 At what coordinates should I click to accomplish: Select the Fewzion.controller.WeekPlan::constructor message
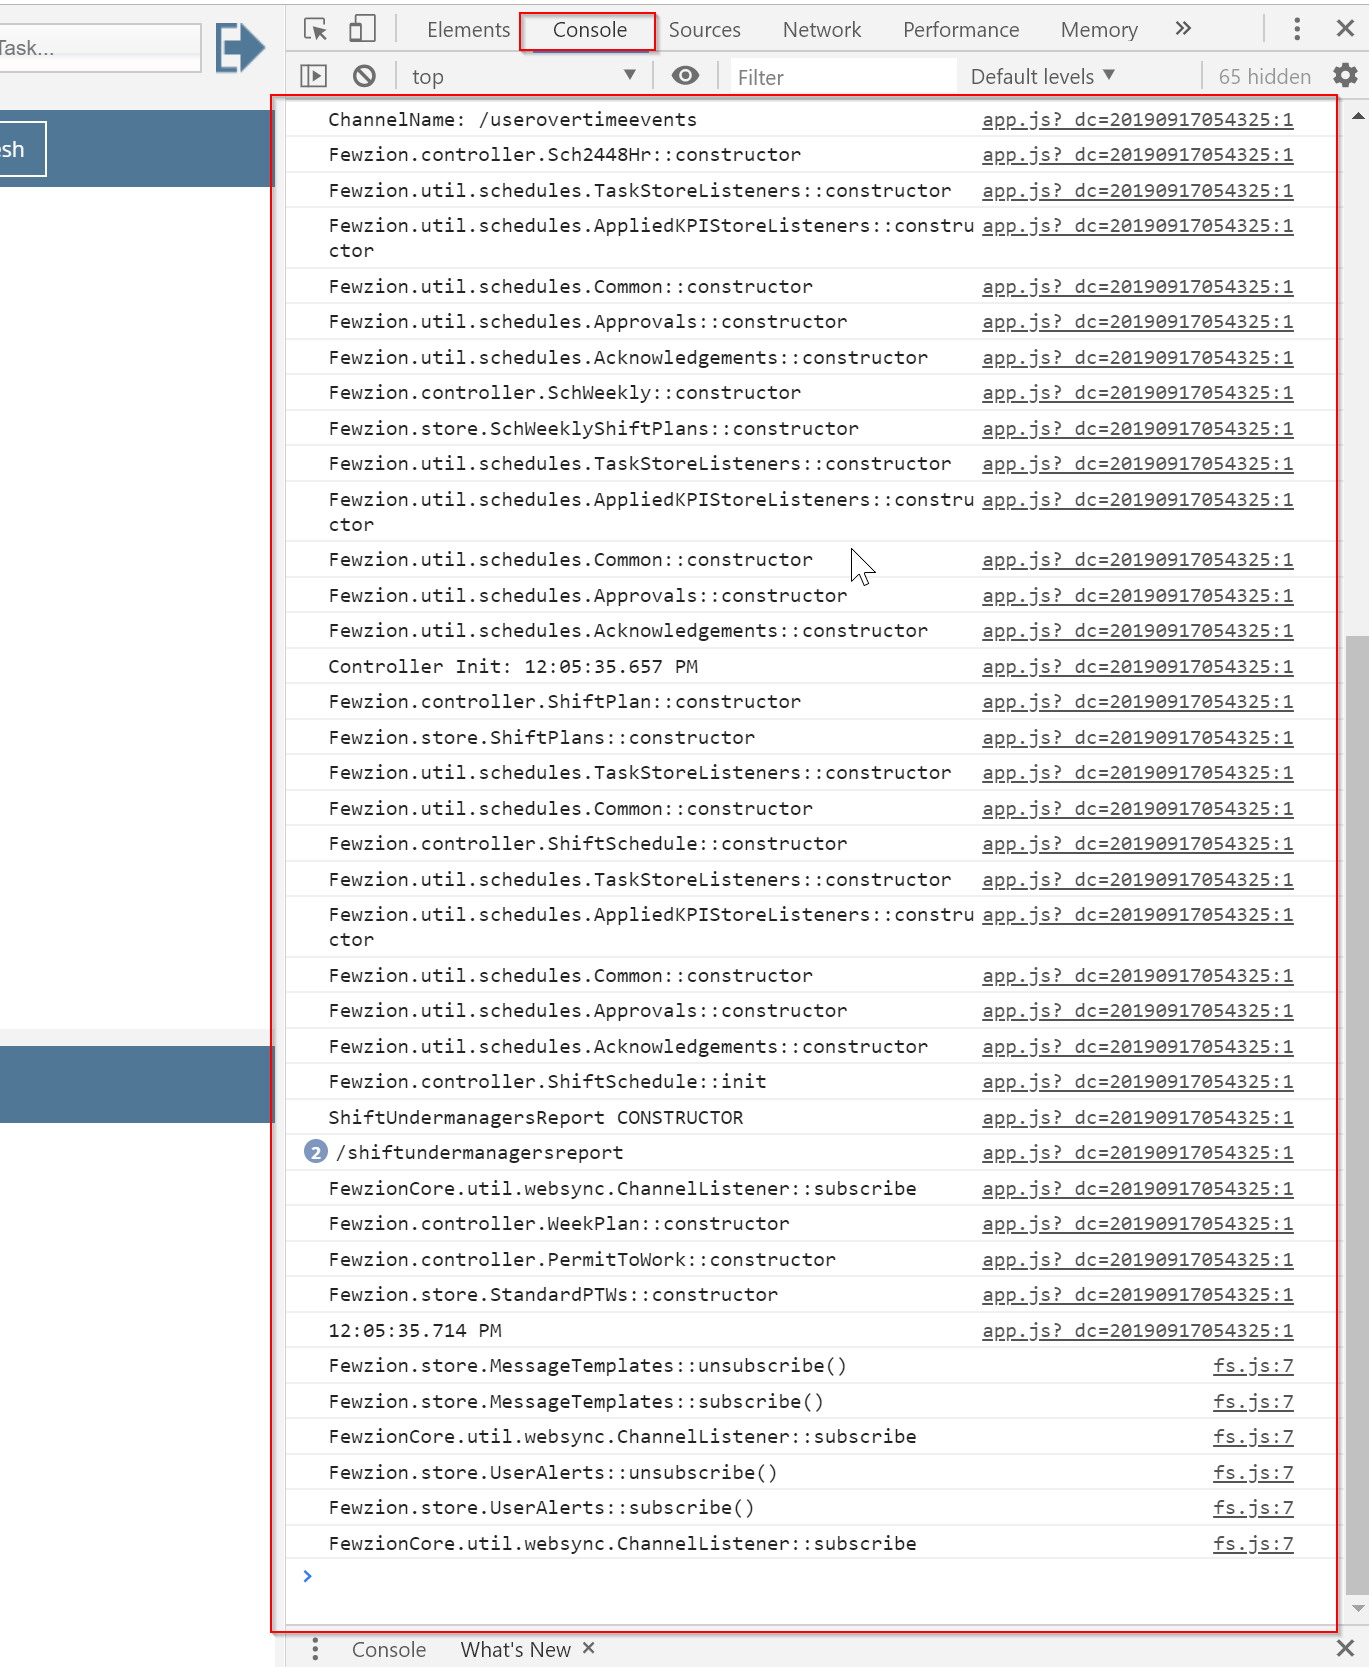click(558, 1224)
